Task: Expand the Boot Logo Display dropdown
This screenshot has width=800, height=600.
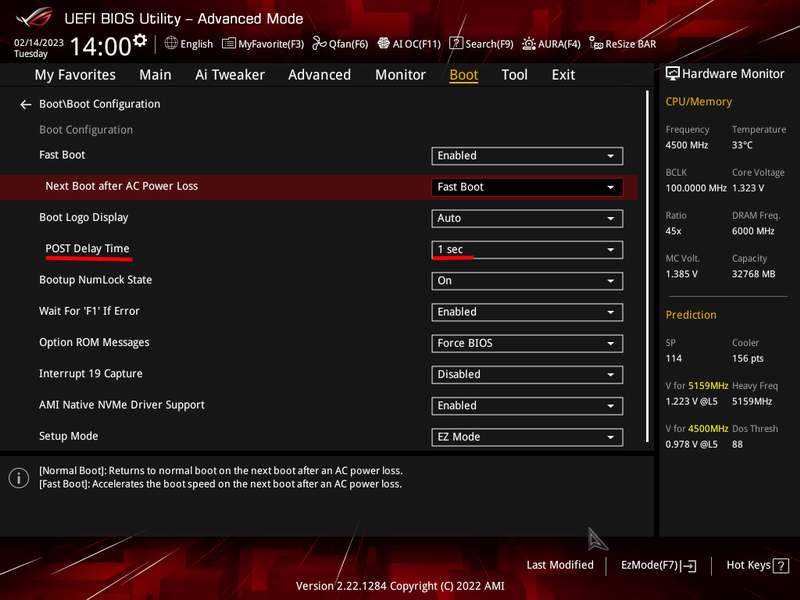Action: point(527,218)
